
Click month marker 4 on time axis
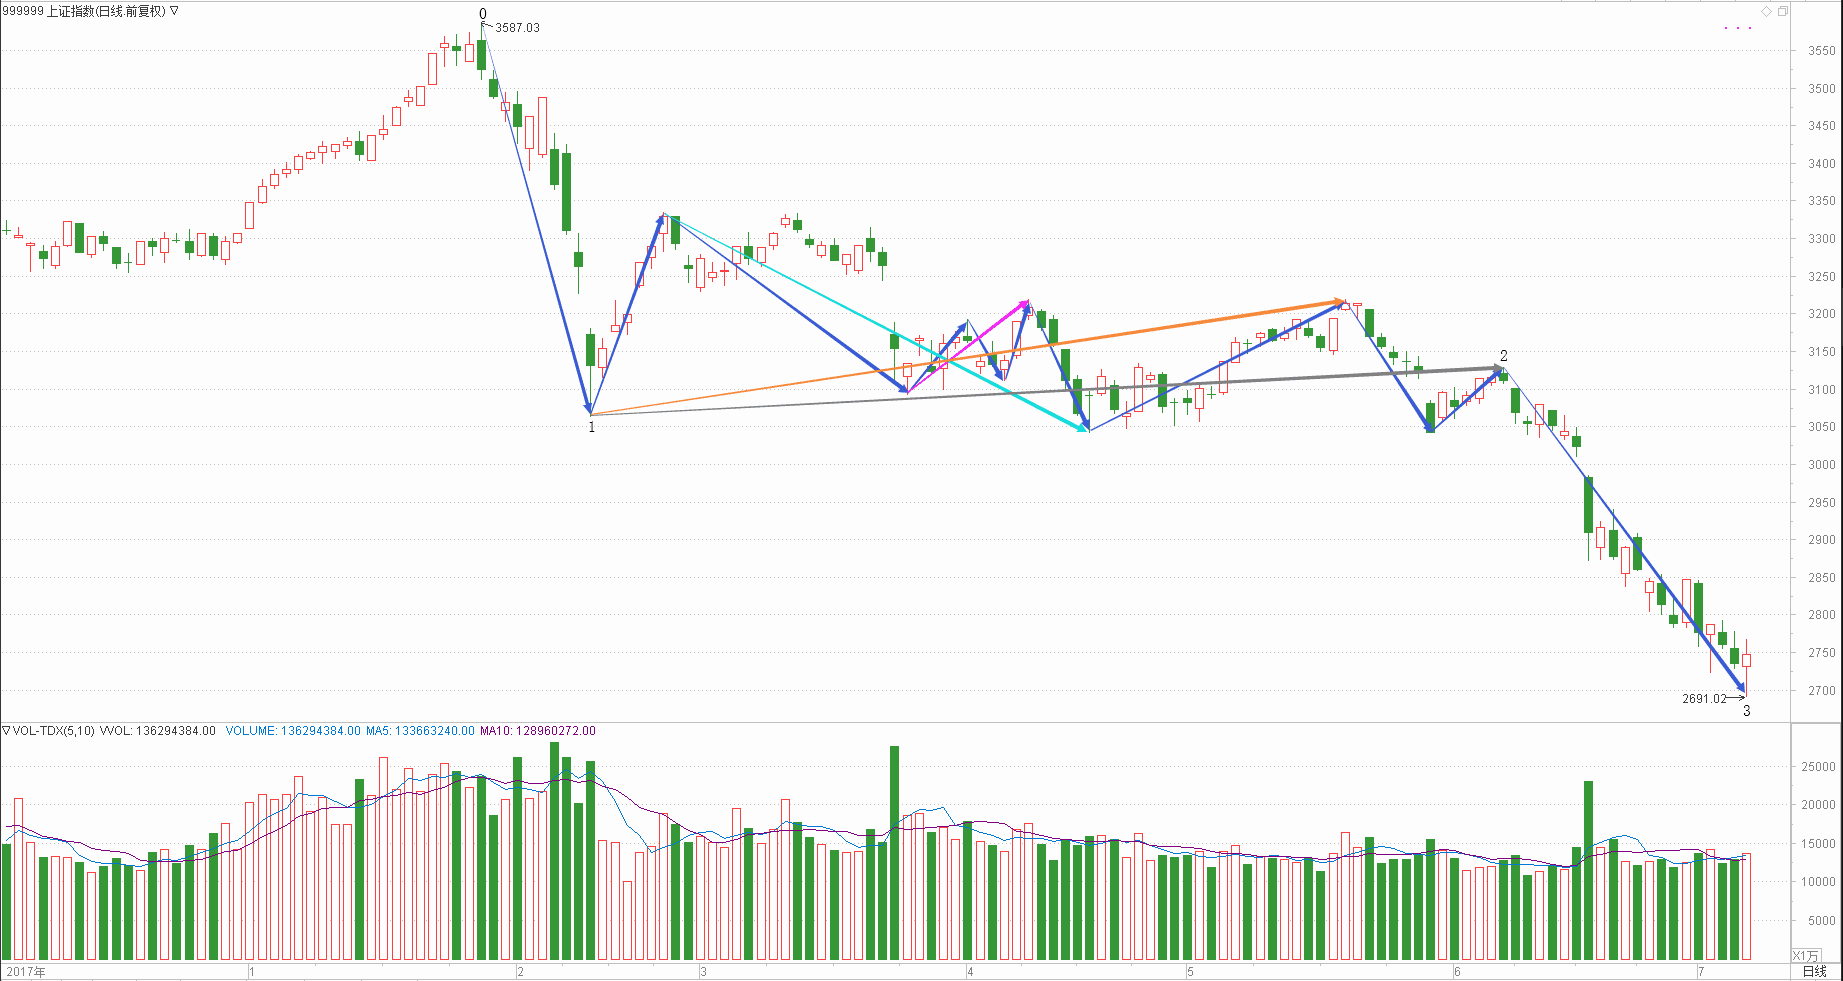click(970, 971)
